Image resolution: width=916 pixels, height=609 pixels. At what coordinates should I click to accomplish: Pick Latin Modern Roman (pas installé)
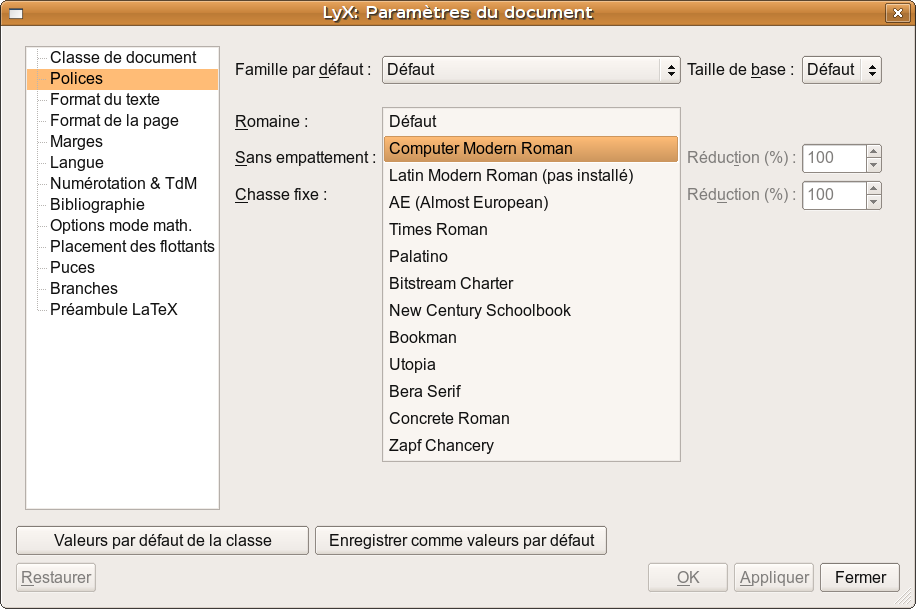pyautogui.click(x=511, y=176)
